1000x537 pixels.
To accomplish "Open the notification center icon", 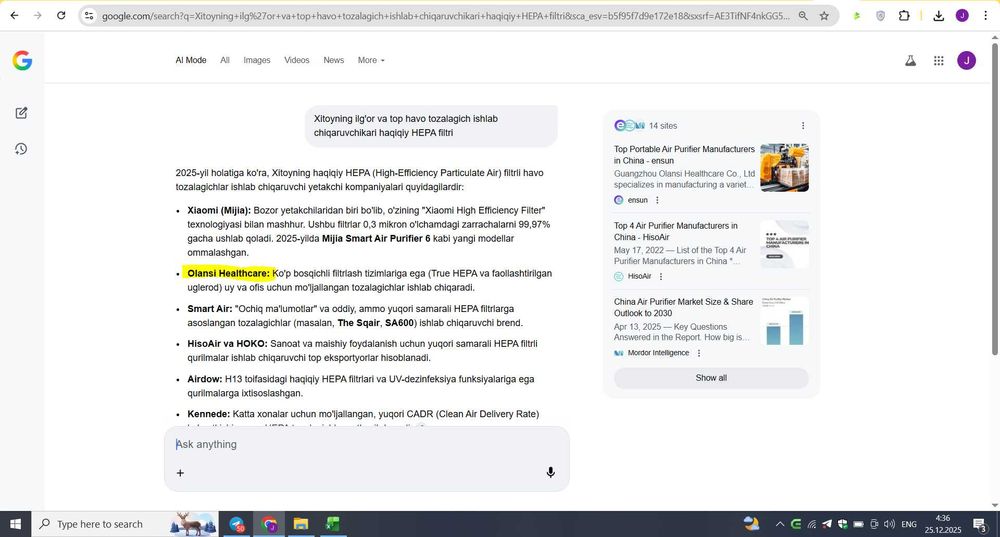I will pyautogui.click(x=980, y=524).
